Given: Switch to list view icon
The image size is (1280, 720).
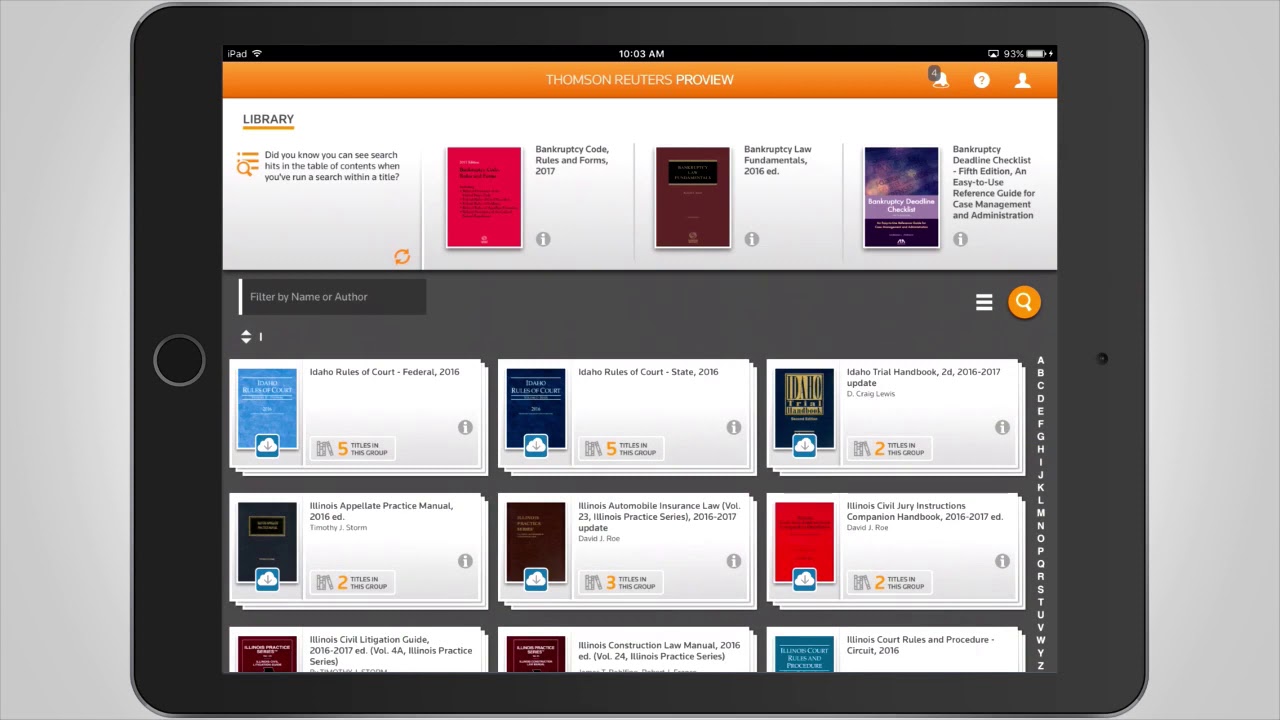Looking at the screenshot, I should 984,302.
